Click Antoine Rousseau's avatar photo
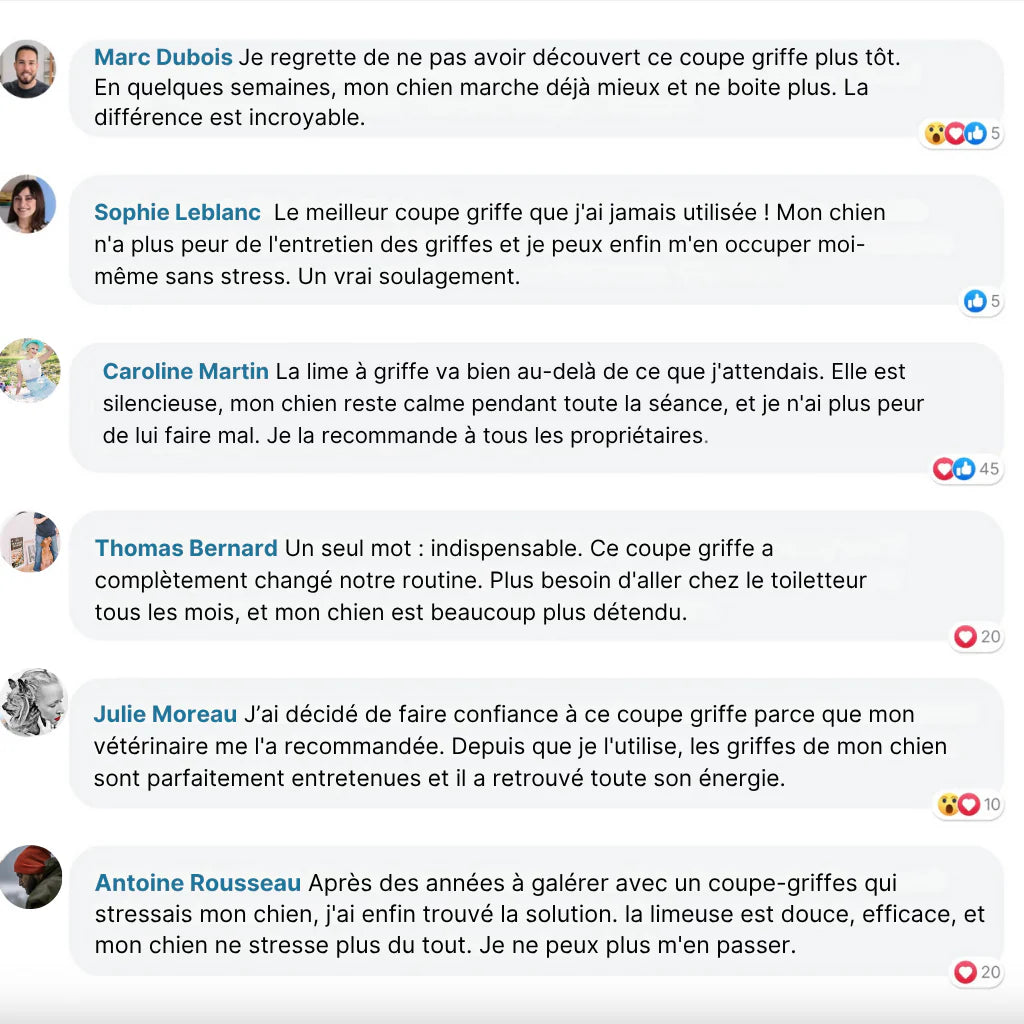This screenshot has width=1024, height=1024. pyautogui.click(x=30, y=877)
